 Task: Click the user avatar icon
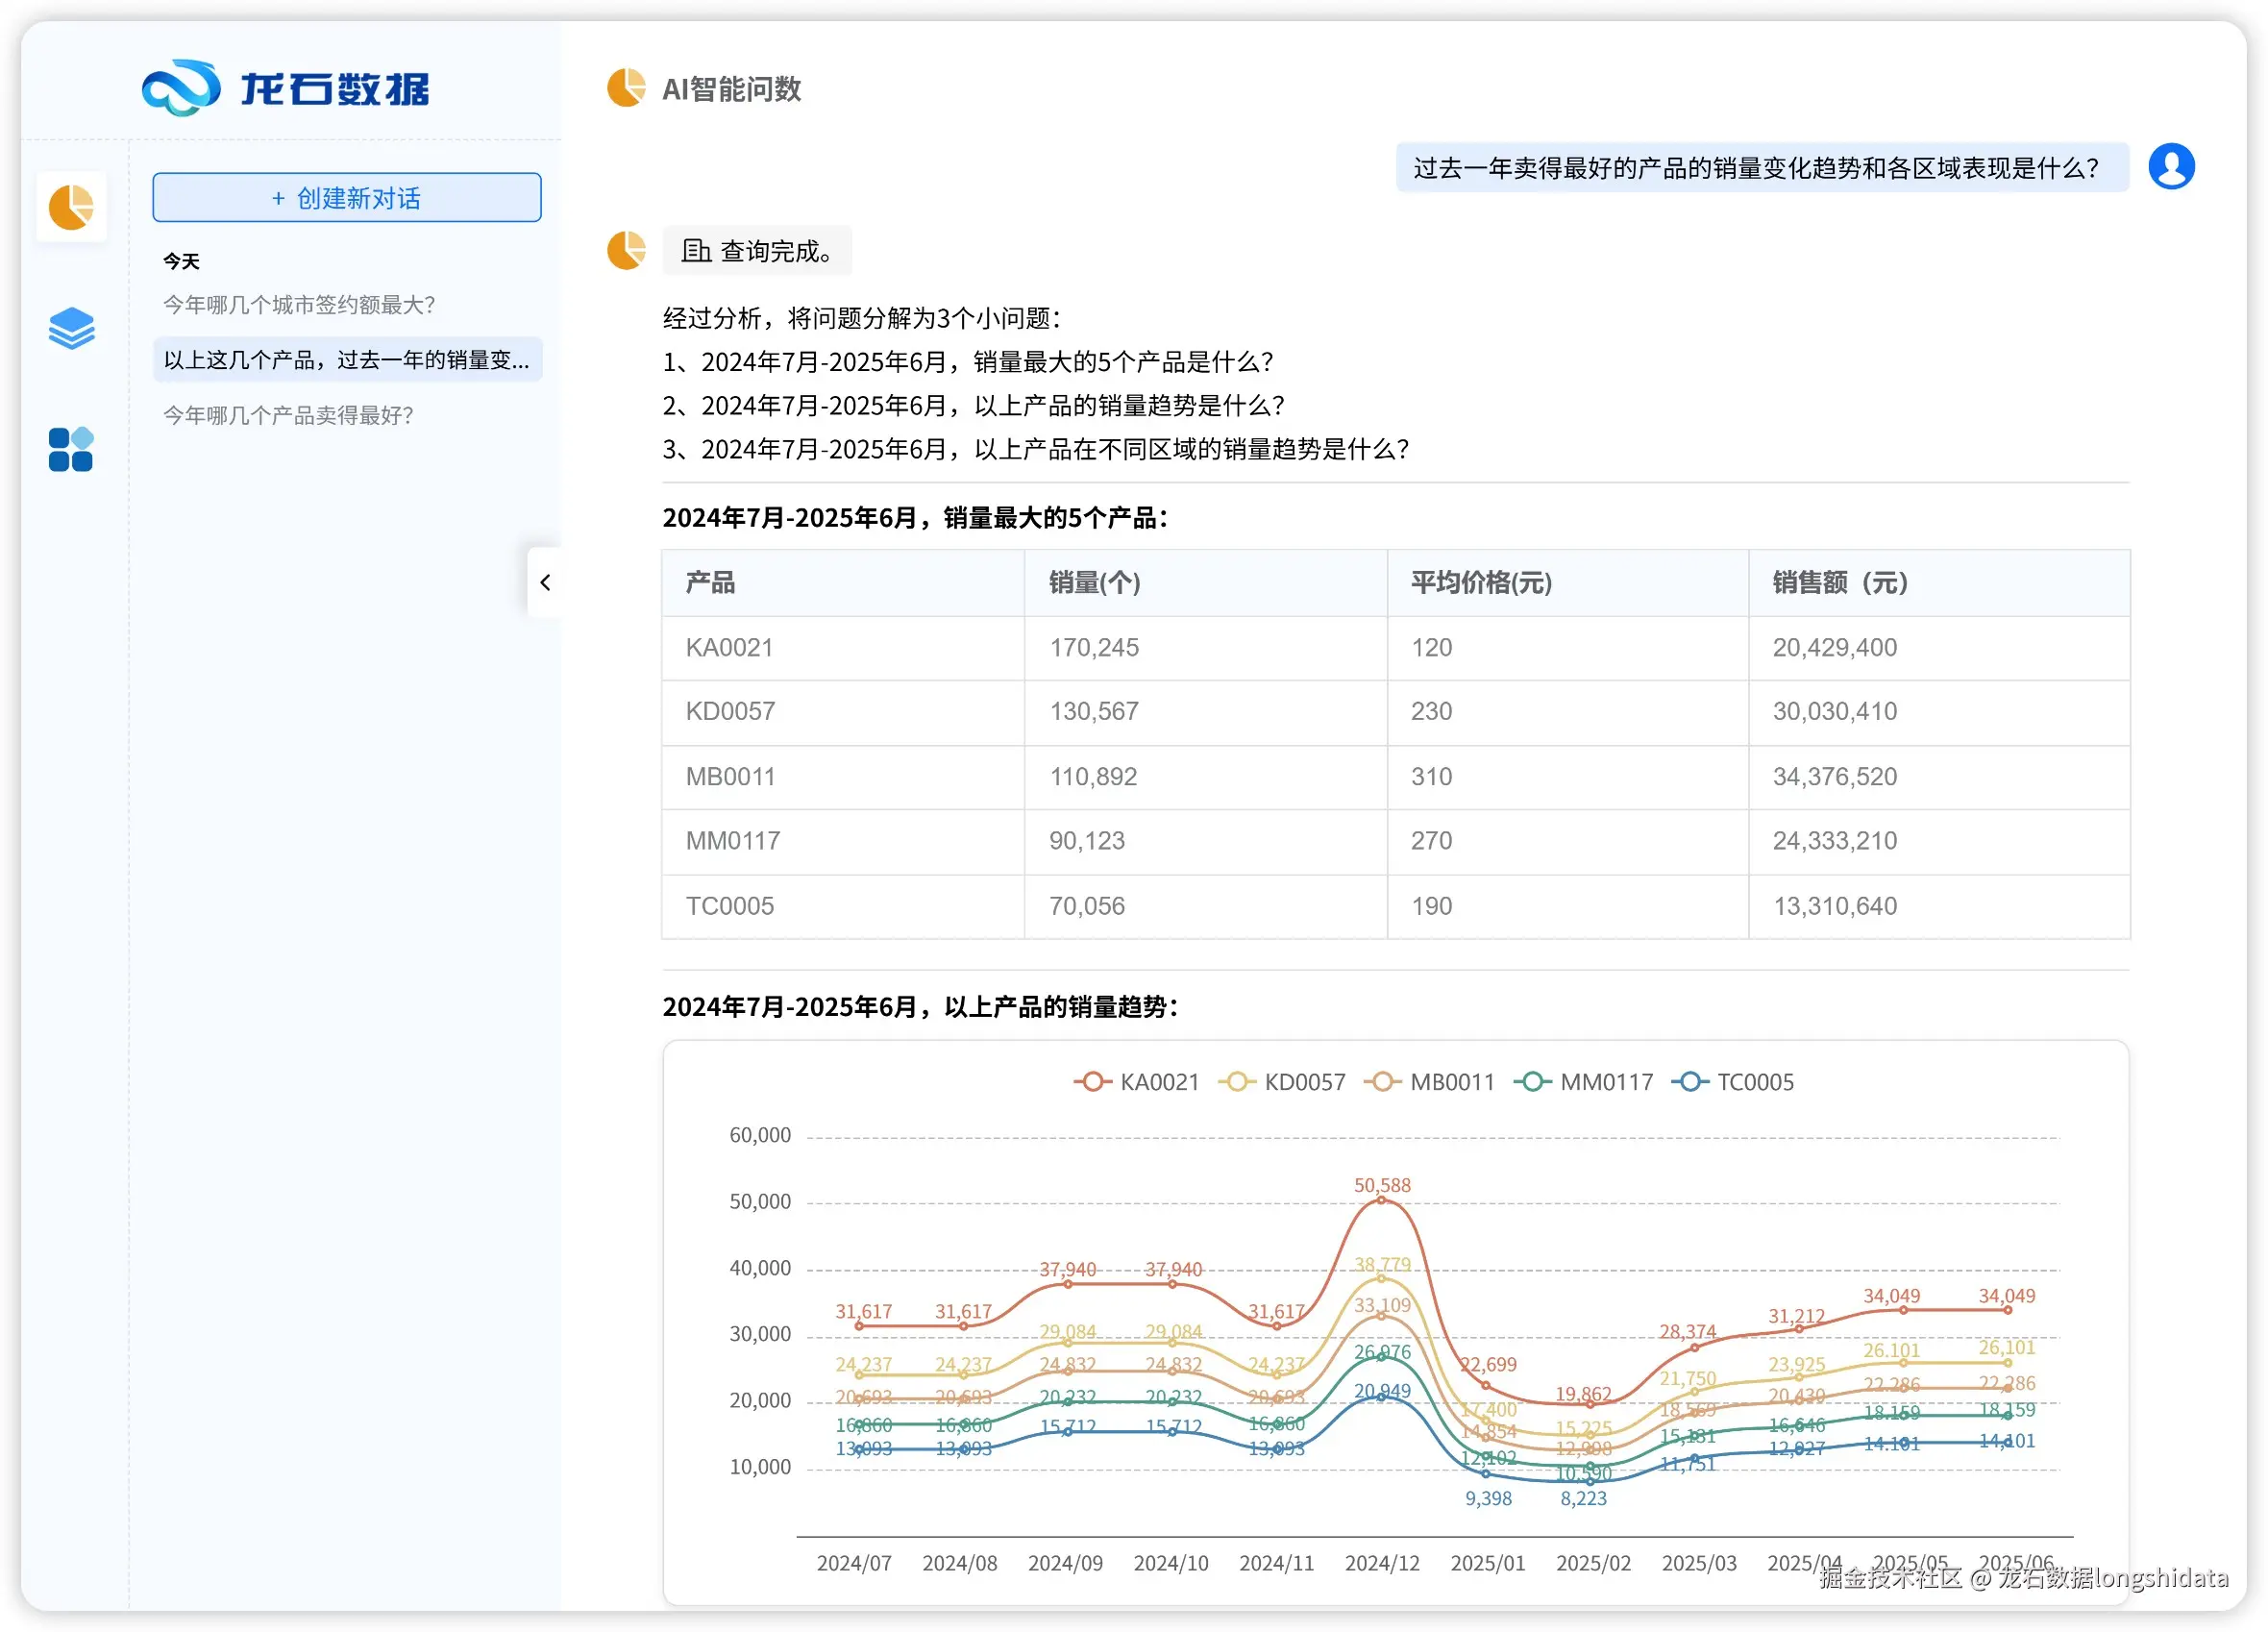point(2171,166)
